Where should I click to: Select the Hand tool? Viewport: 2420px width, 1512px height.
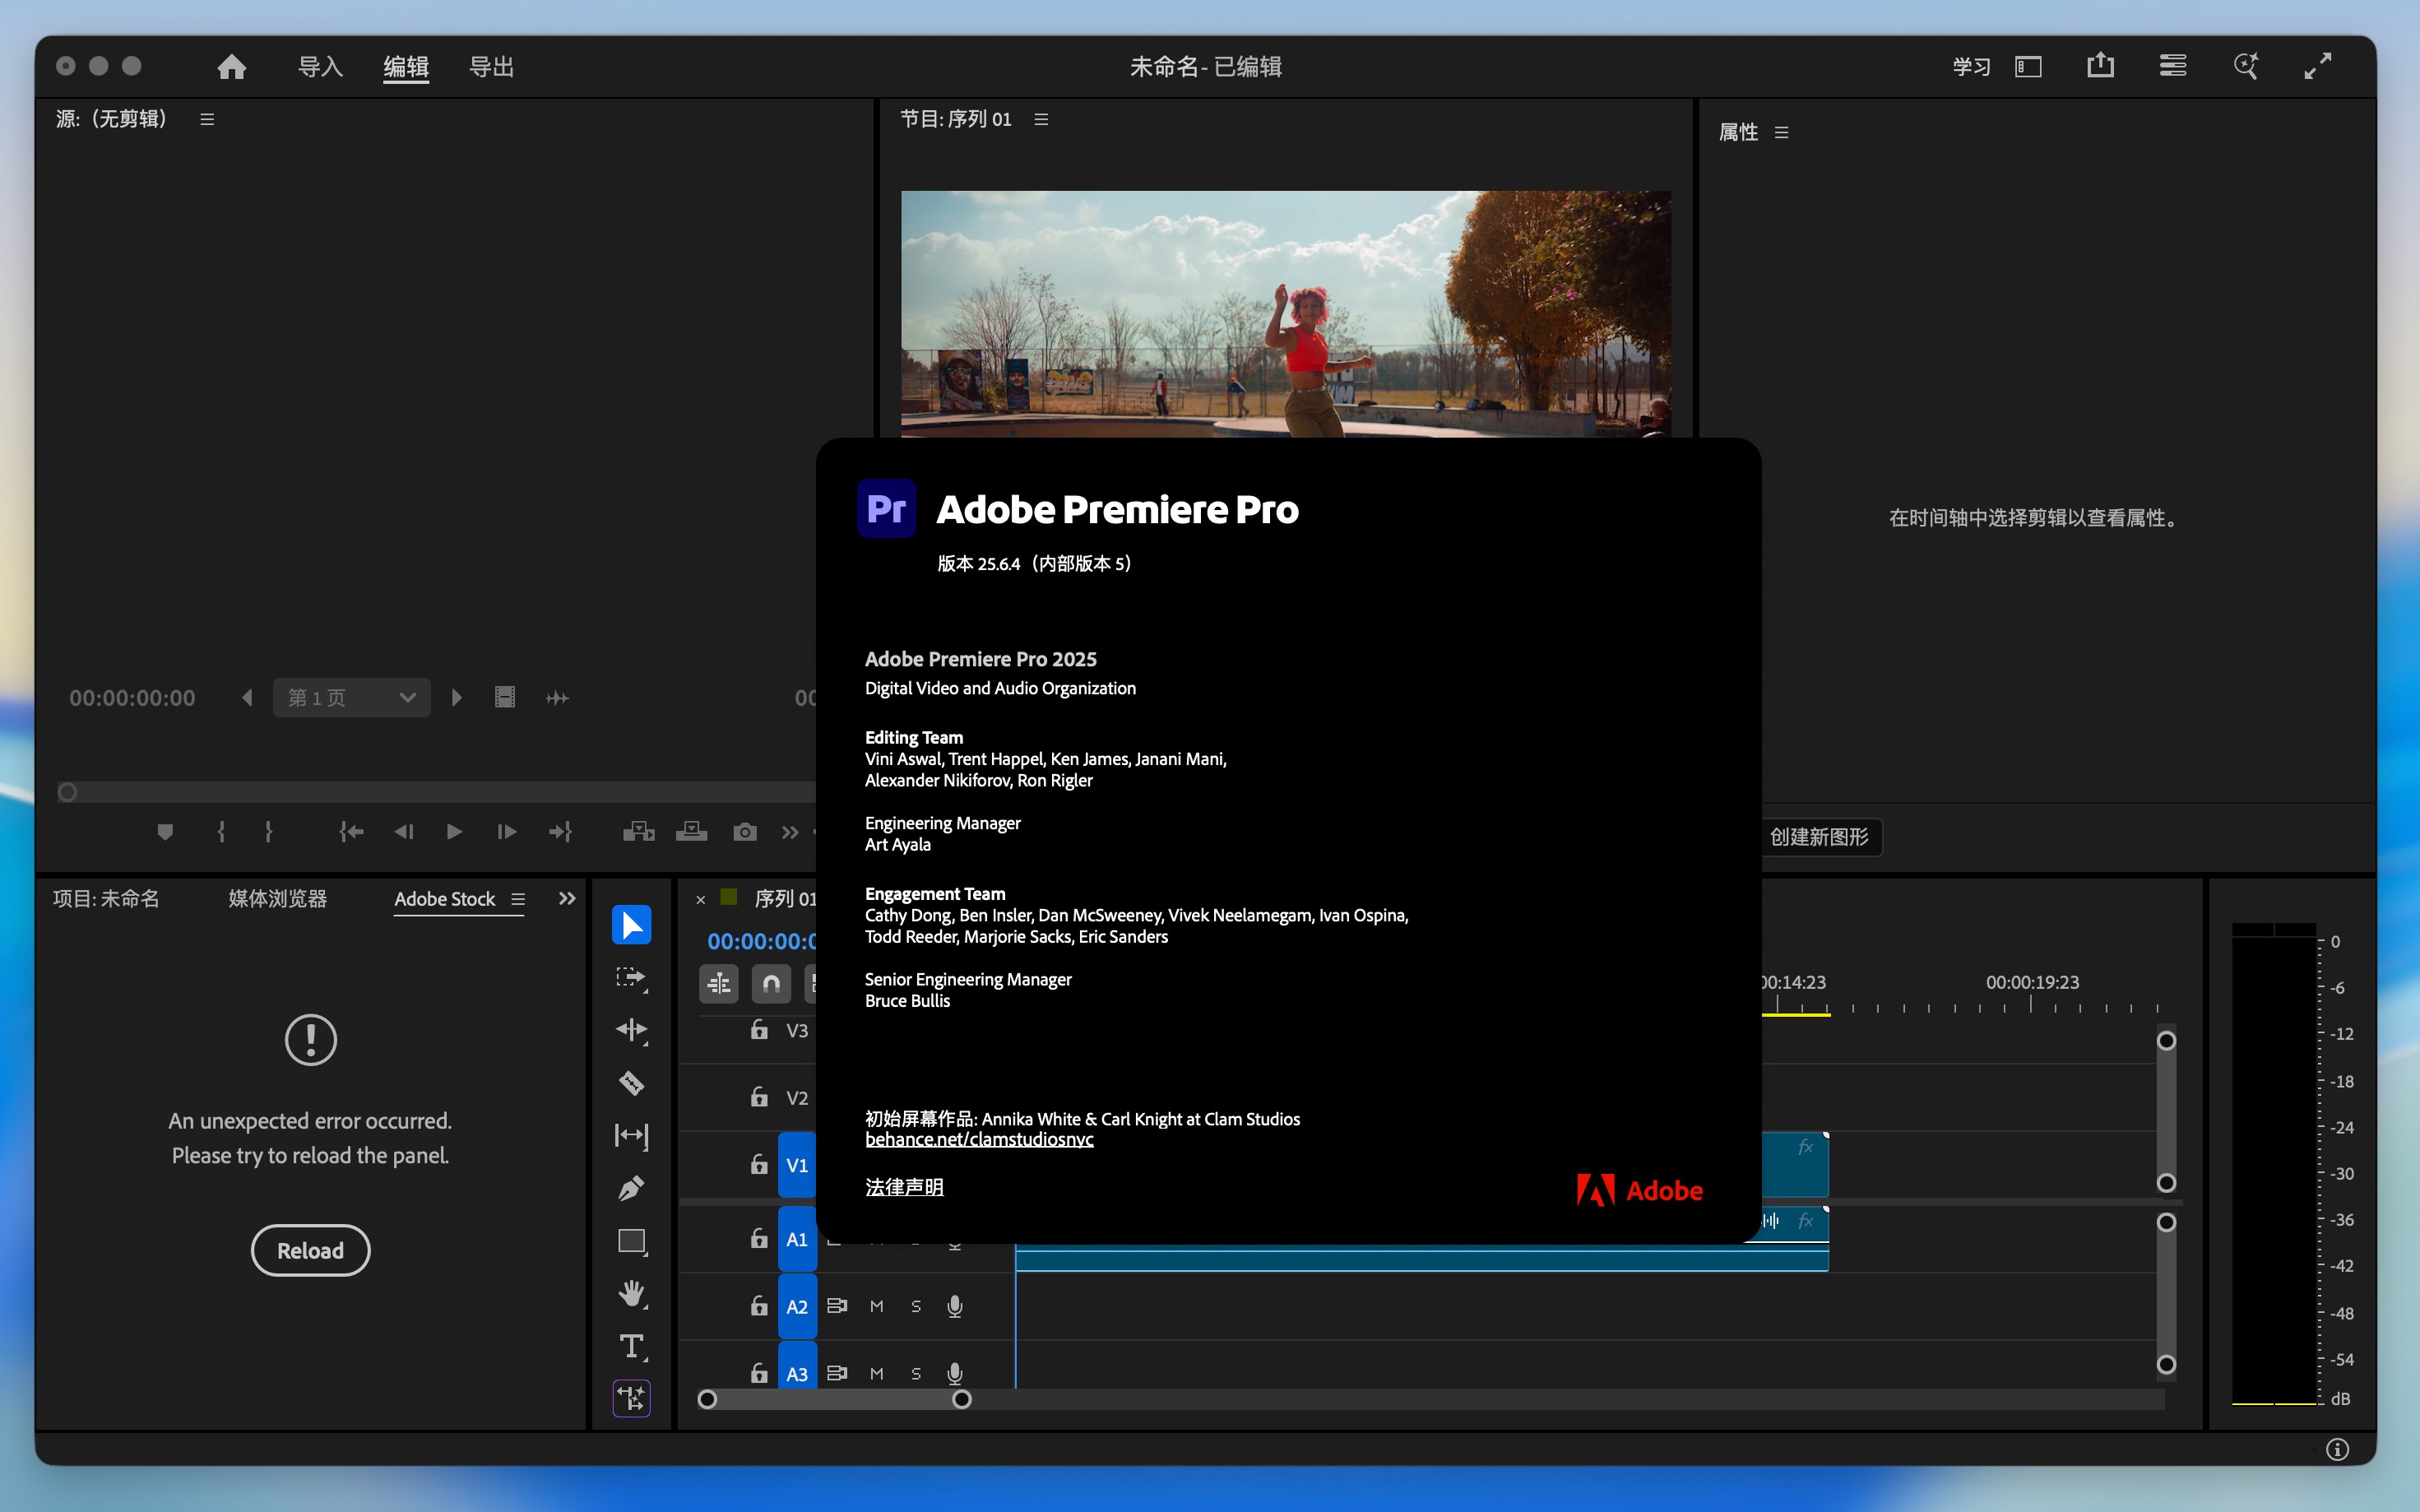tap(631, 1294)
